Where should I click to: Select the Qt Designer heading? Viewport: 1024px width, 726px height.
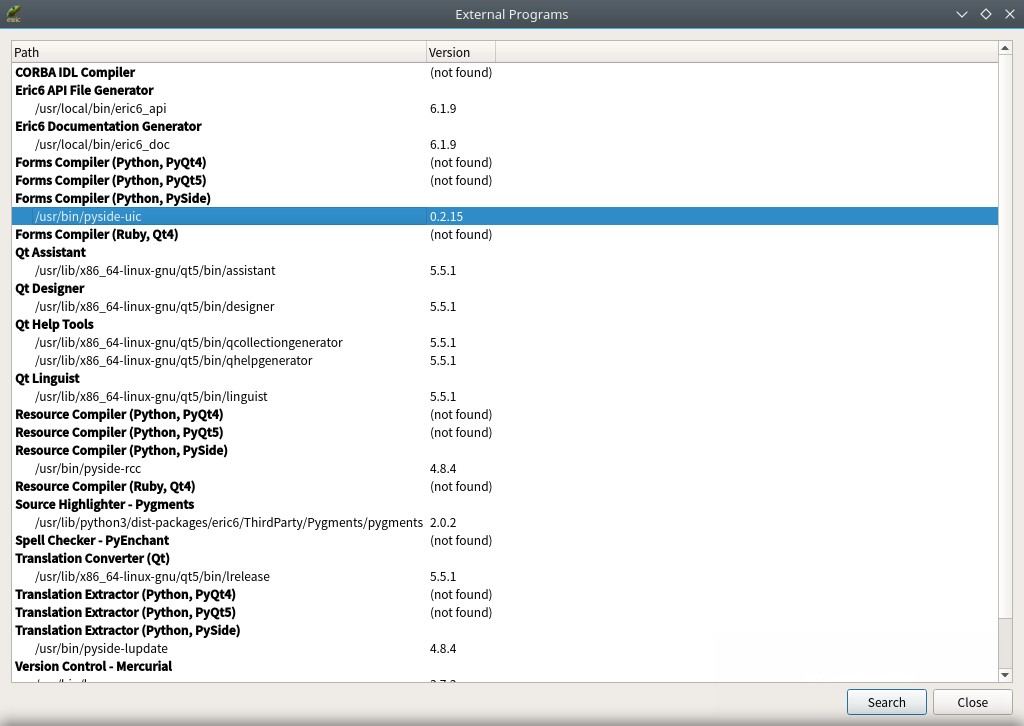point(505,289)
